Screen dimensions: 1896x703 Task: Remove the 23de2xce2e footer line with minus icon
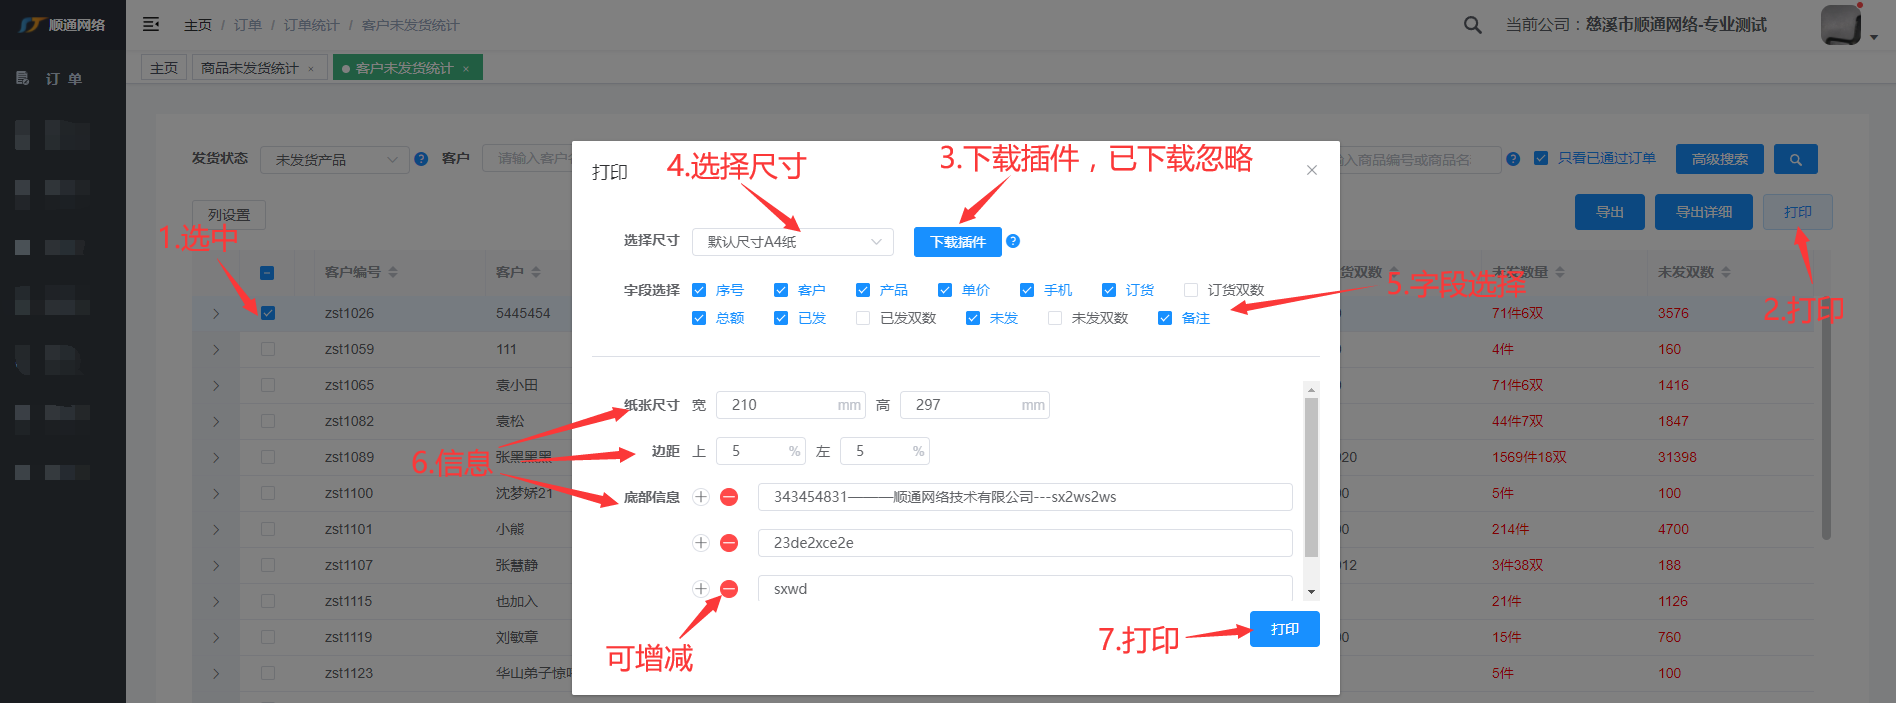729,543
